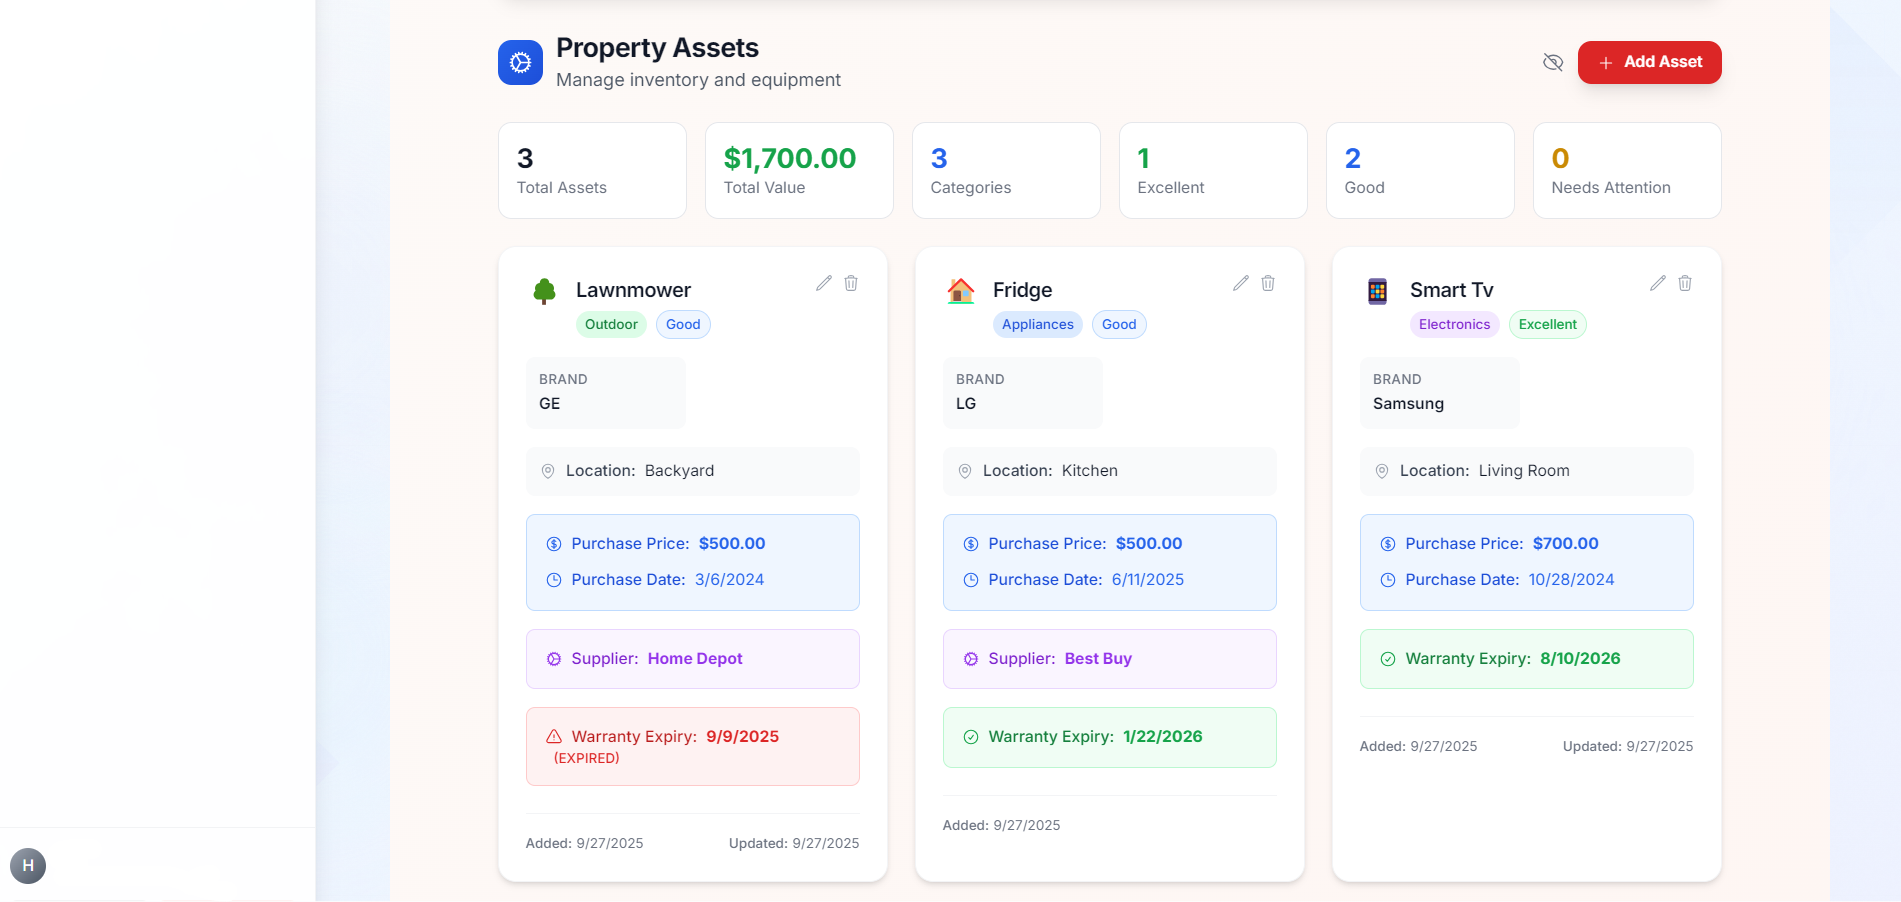Click the Living Room location pin icon
1901x902 pixels.
point(1382,471)
